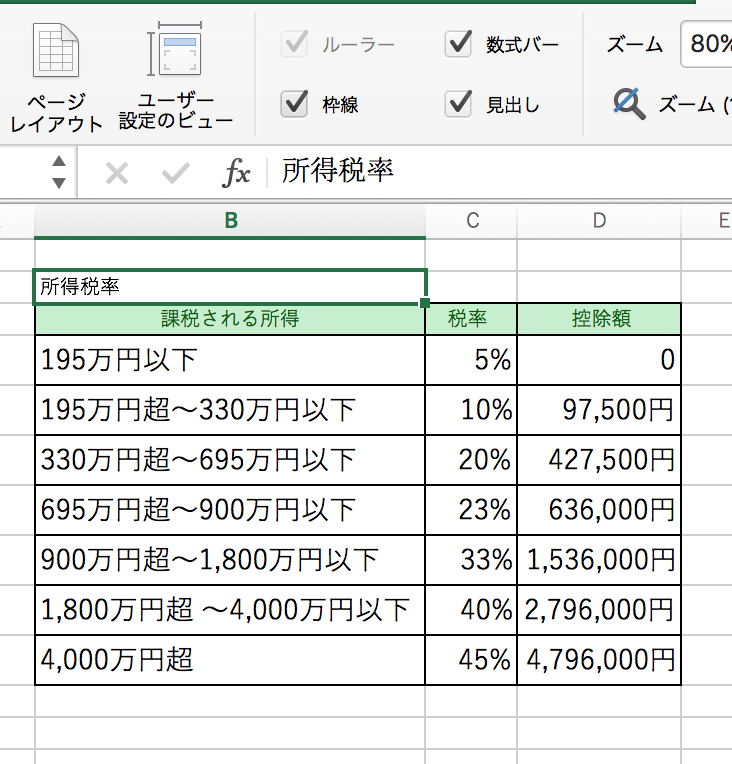This screenshot has height=764, width=732.
Task: Click in formula bar text 所得税率
Action: [x=337, y=171]
